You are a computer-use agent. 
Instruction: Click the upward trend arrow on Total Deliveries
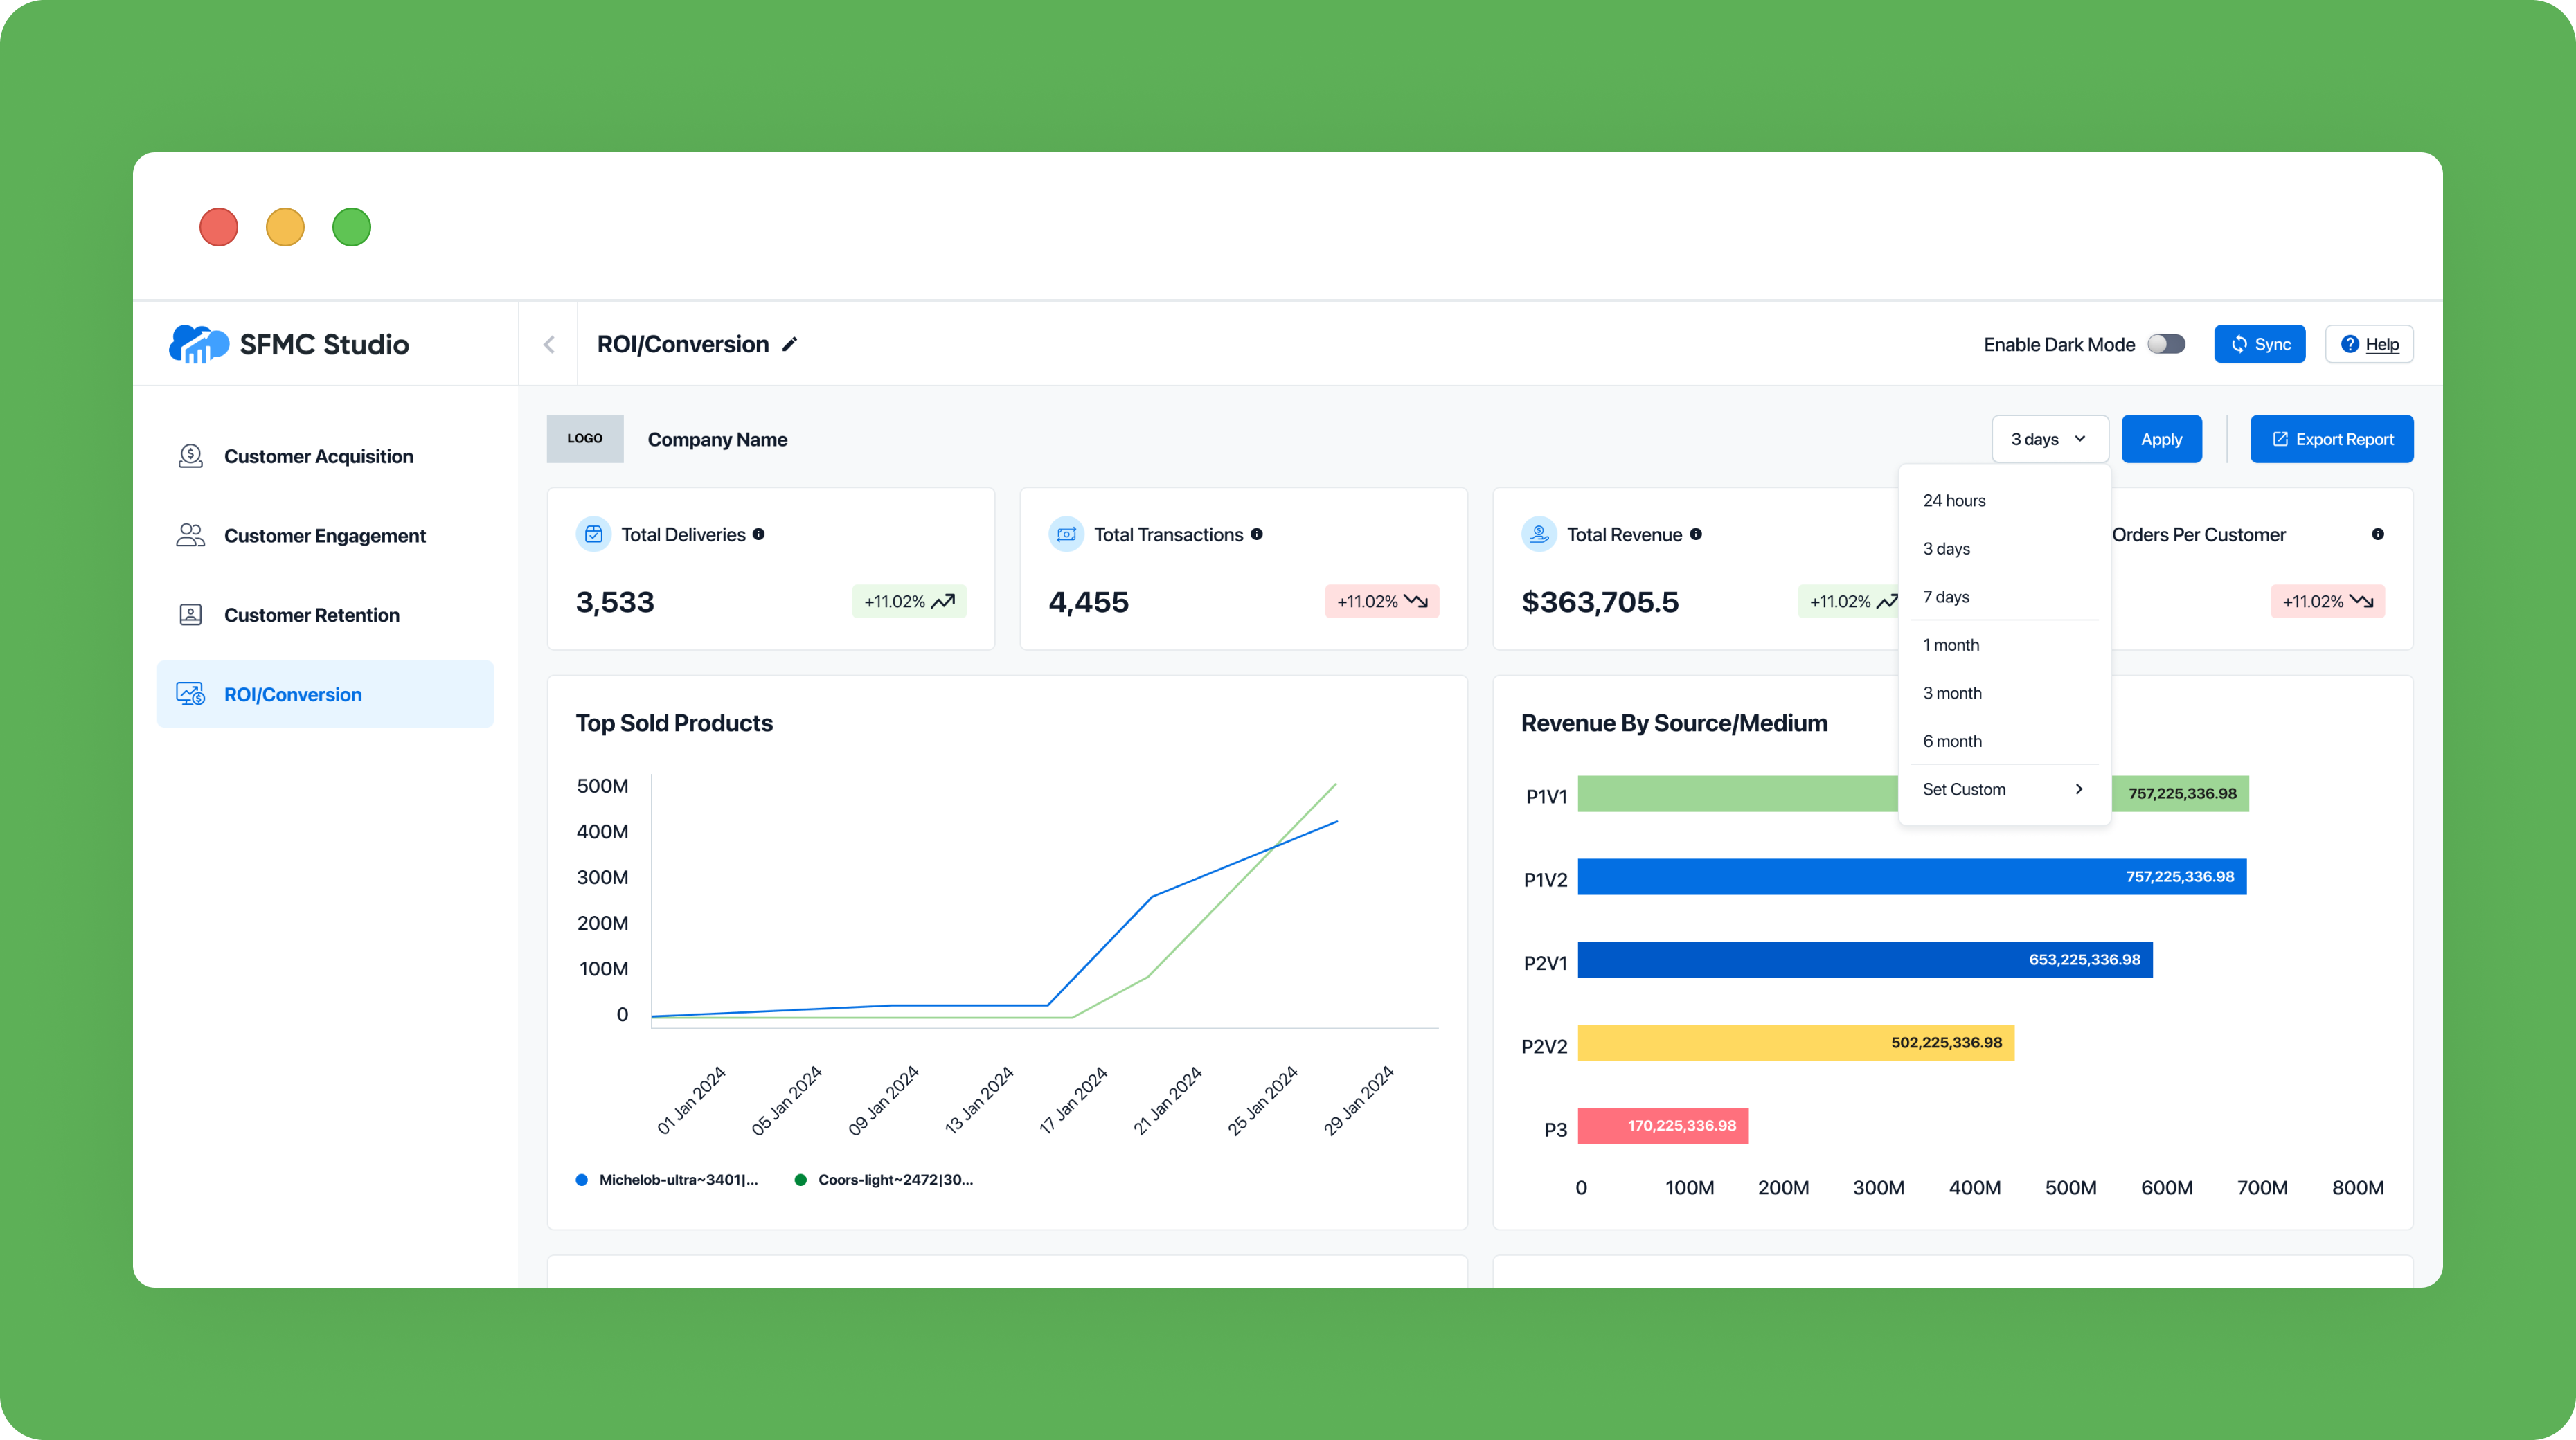pyautogui.click(x=943, y=601)
